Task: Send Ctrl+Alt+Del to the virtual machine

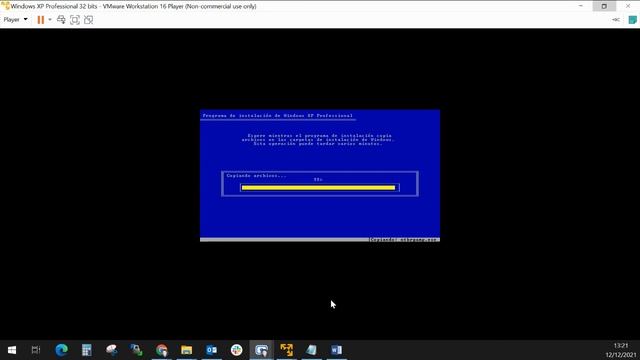Action: (61, 20)
